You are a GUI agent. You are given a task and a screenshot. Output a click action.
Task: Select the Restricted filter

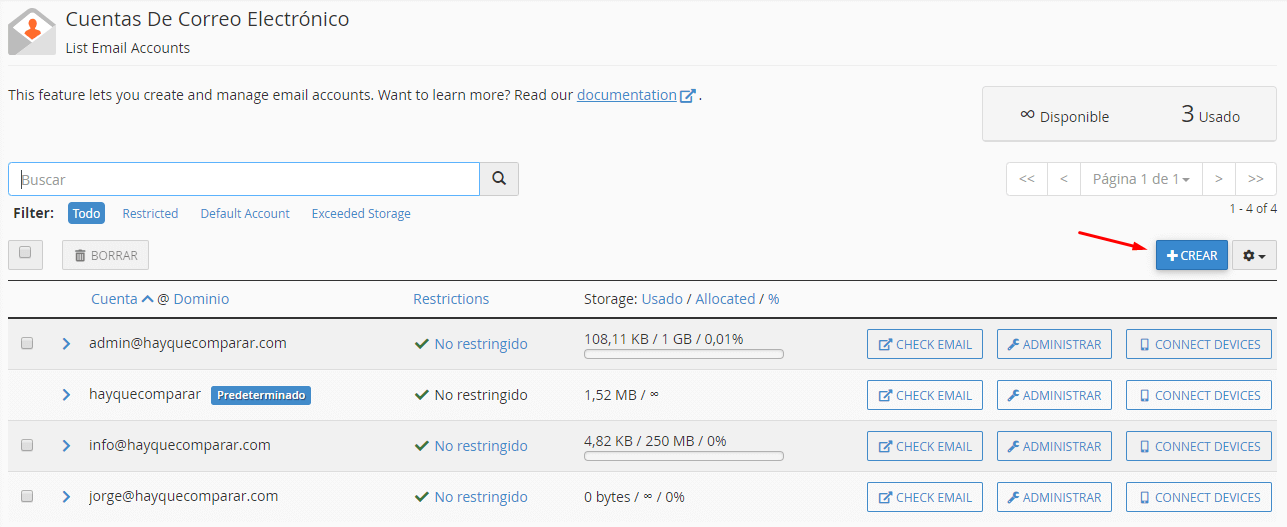(x=150, y=213)
